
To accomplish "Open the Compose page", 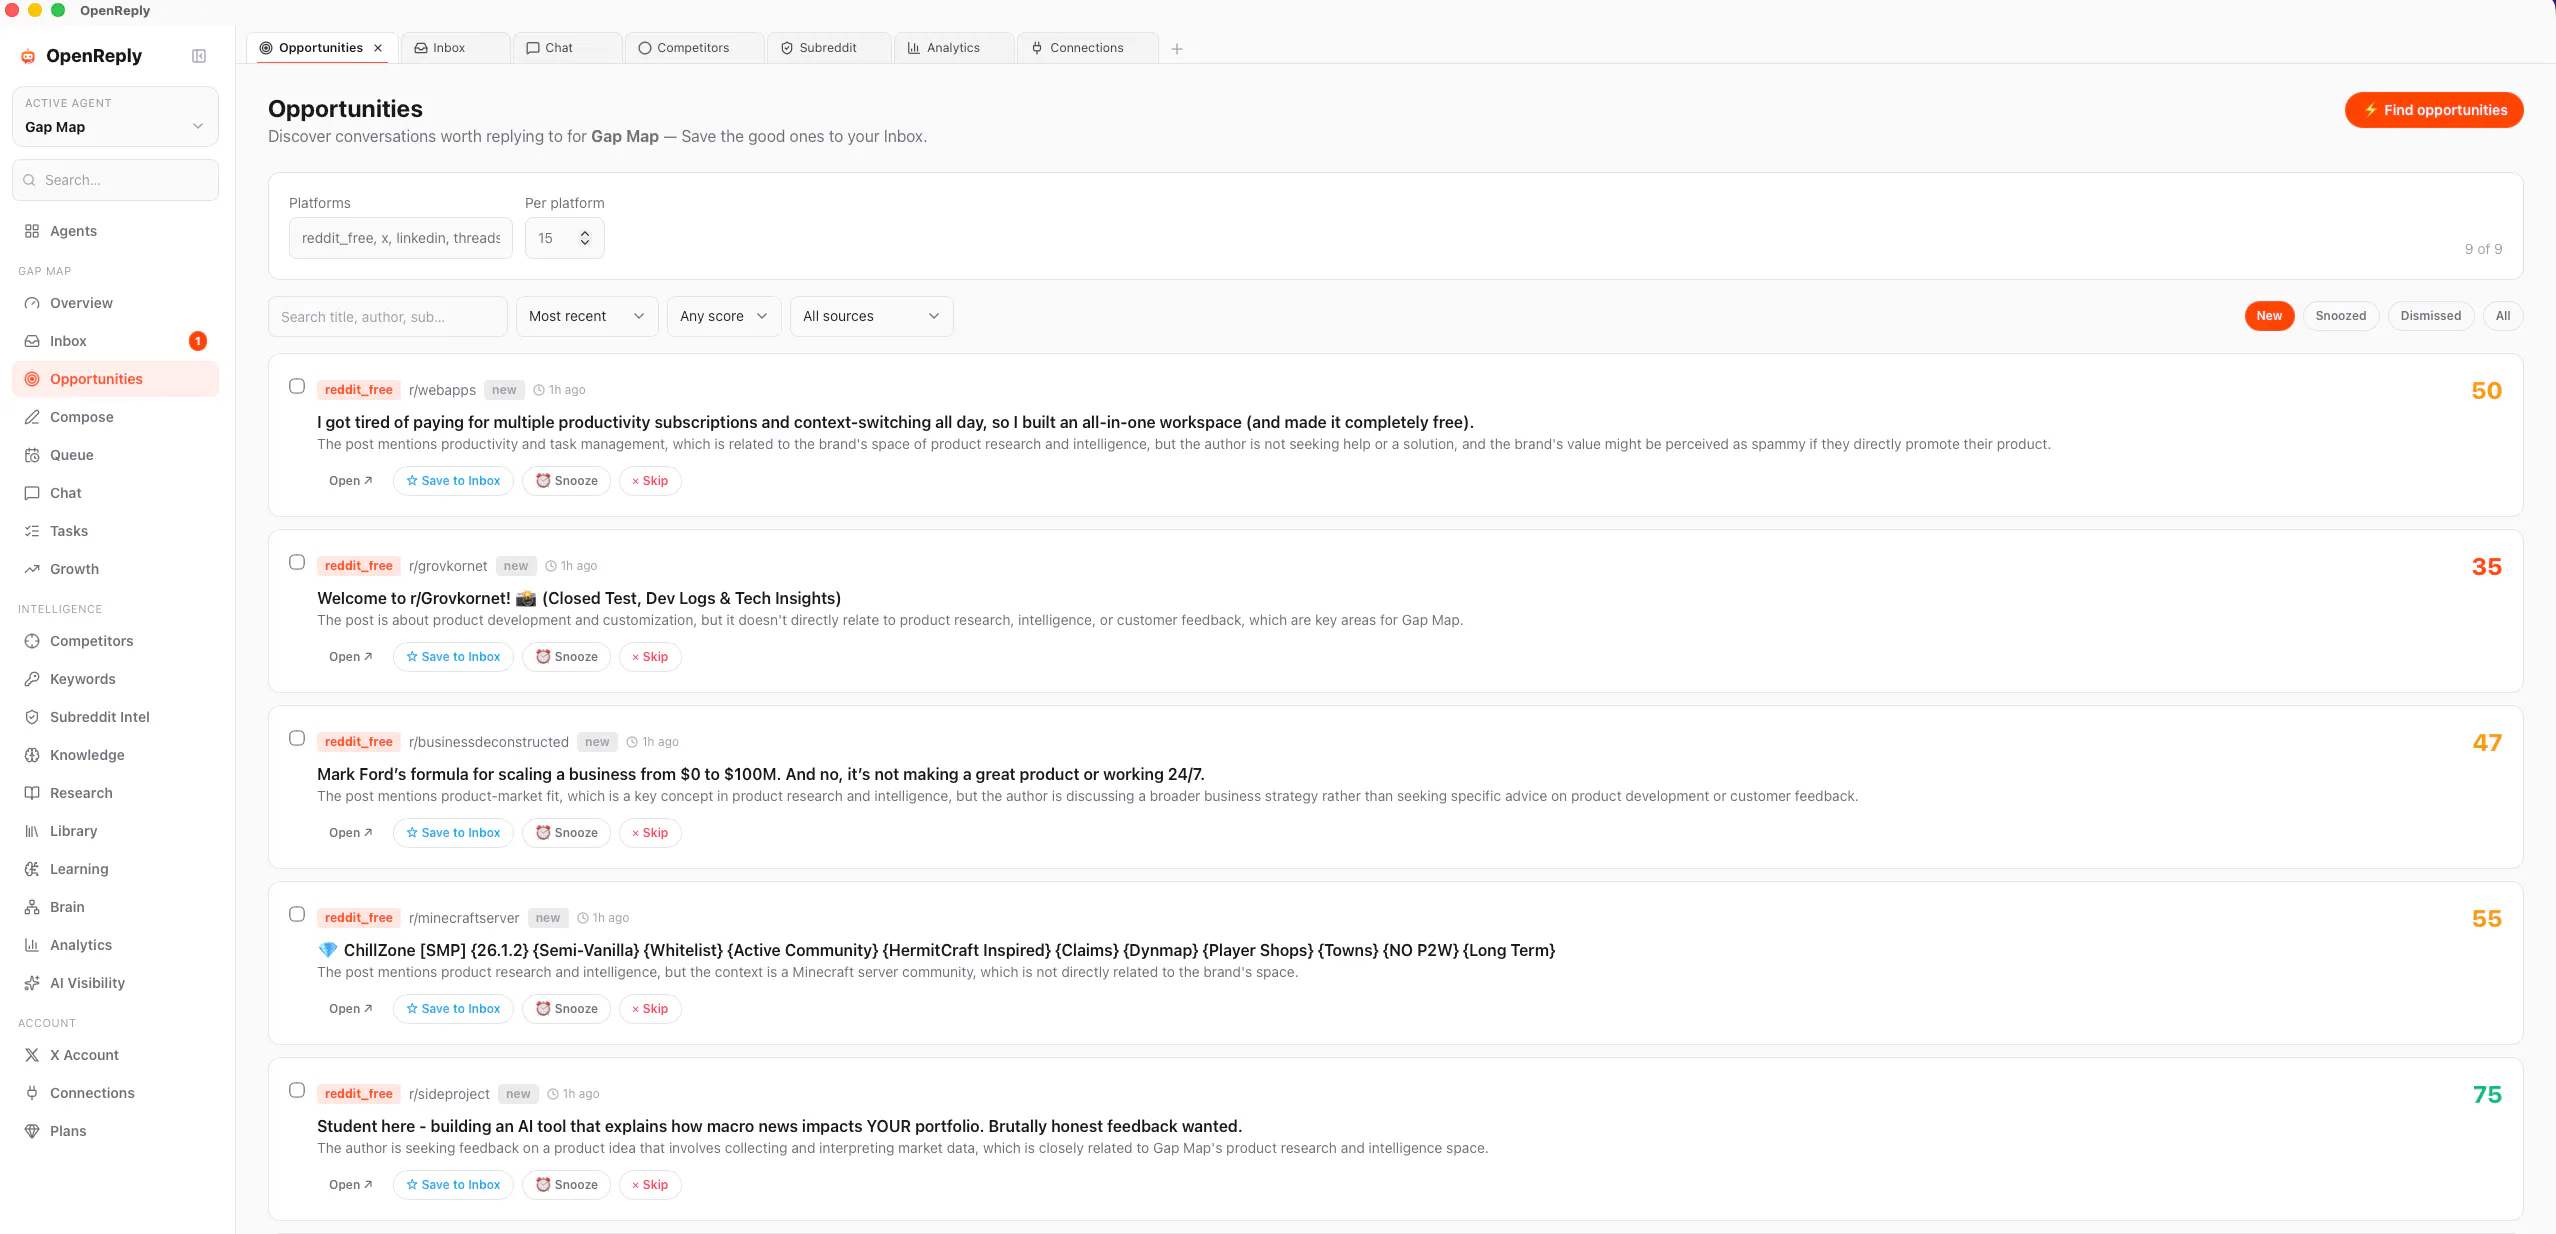I will tap(115, 417).
